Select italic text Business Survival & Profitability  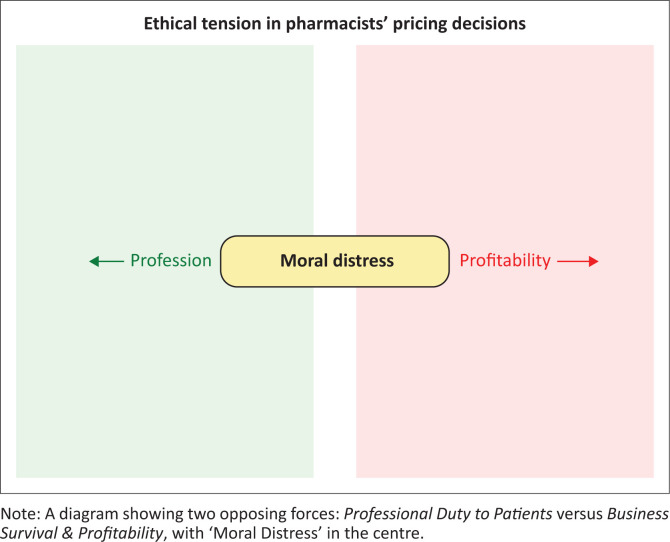point(335,523)
